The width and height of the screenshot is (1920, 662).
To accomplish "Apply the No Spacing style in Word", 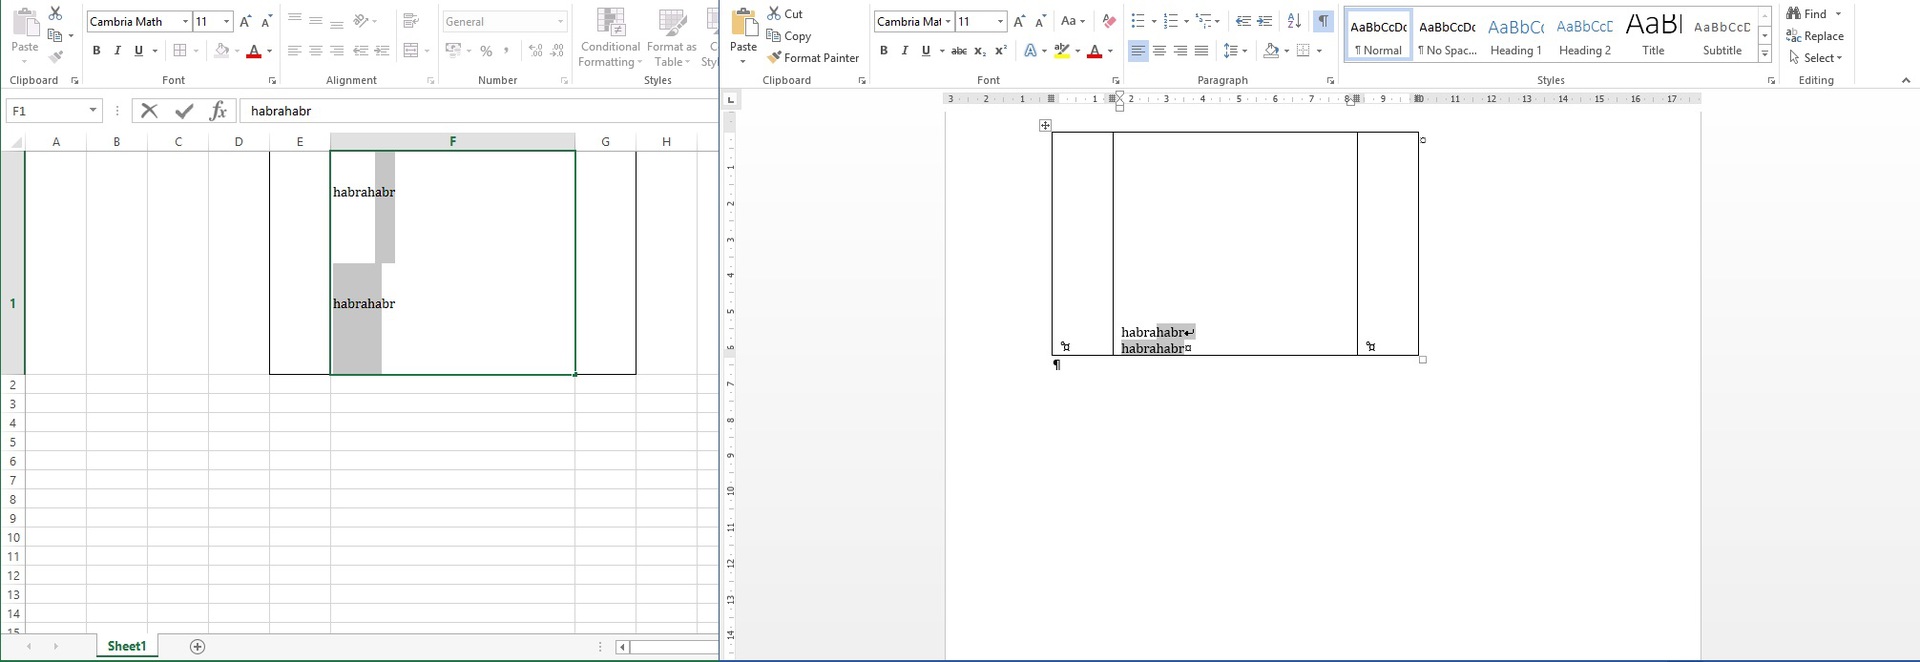I will pyautogui.click(x=1447, y=36).
